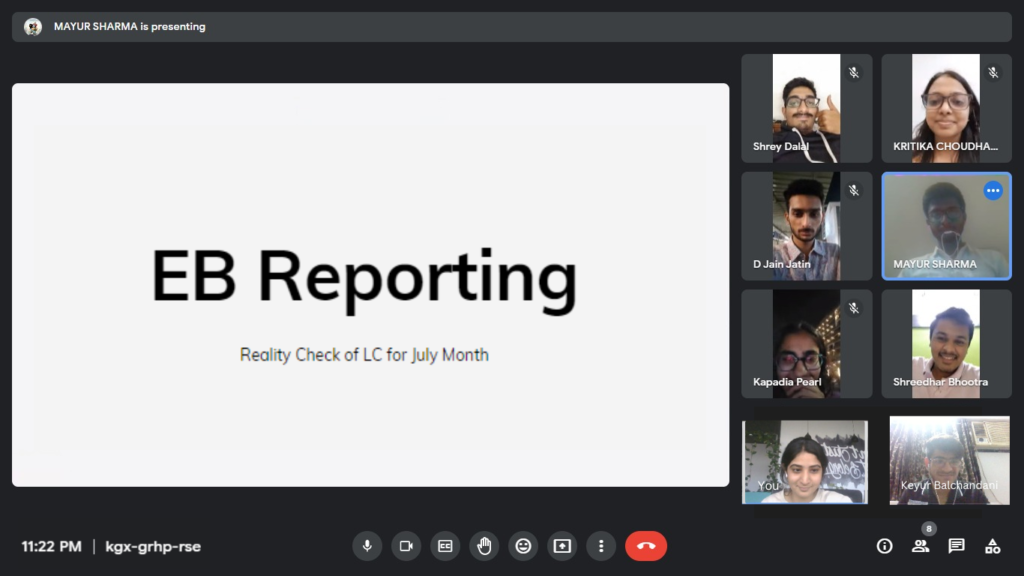Click D Jain Jatin's video tile

click(x=806, y=226)
